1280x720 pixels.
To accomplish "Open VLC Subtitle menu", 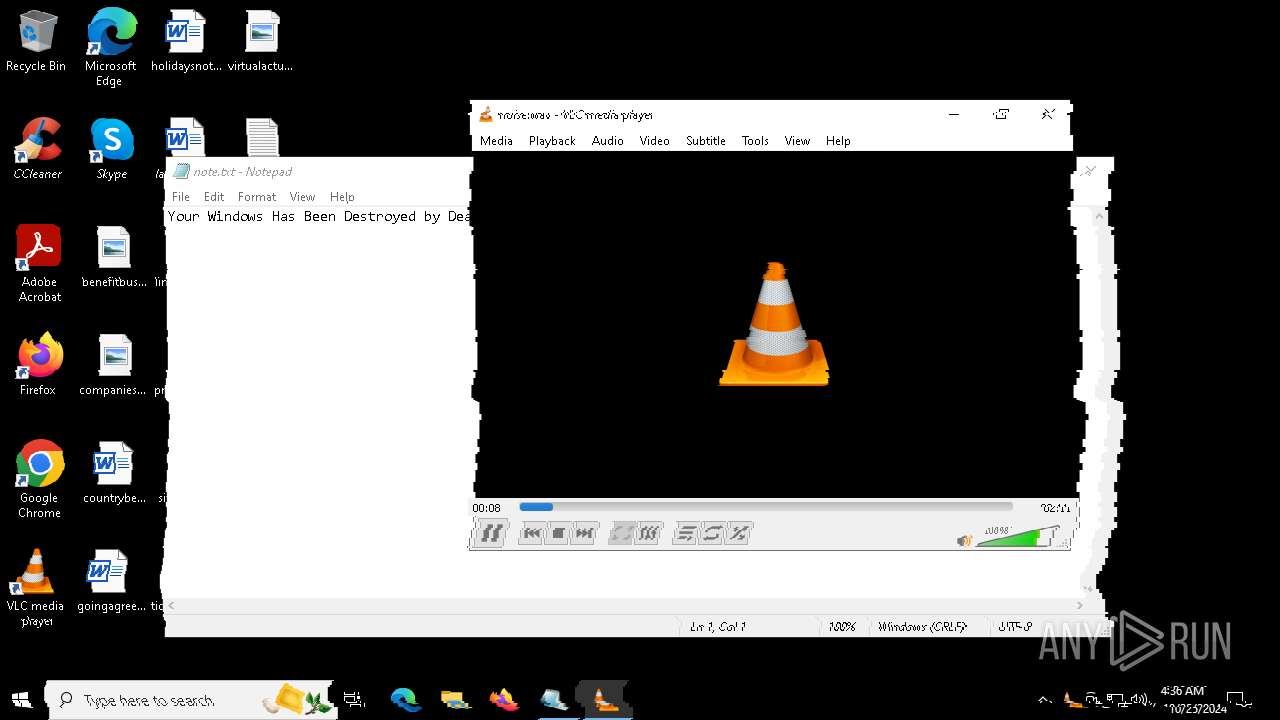I will [x=705, y=141].
